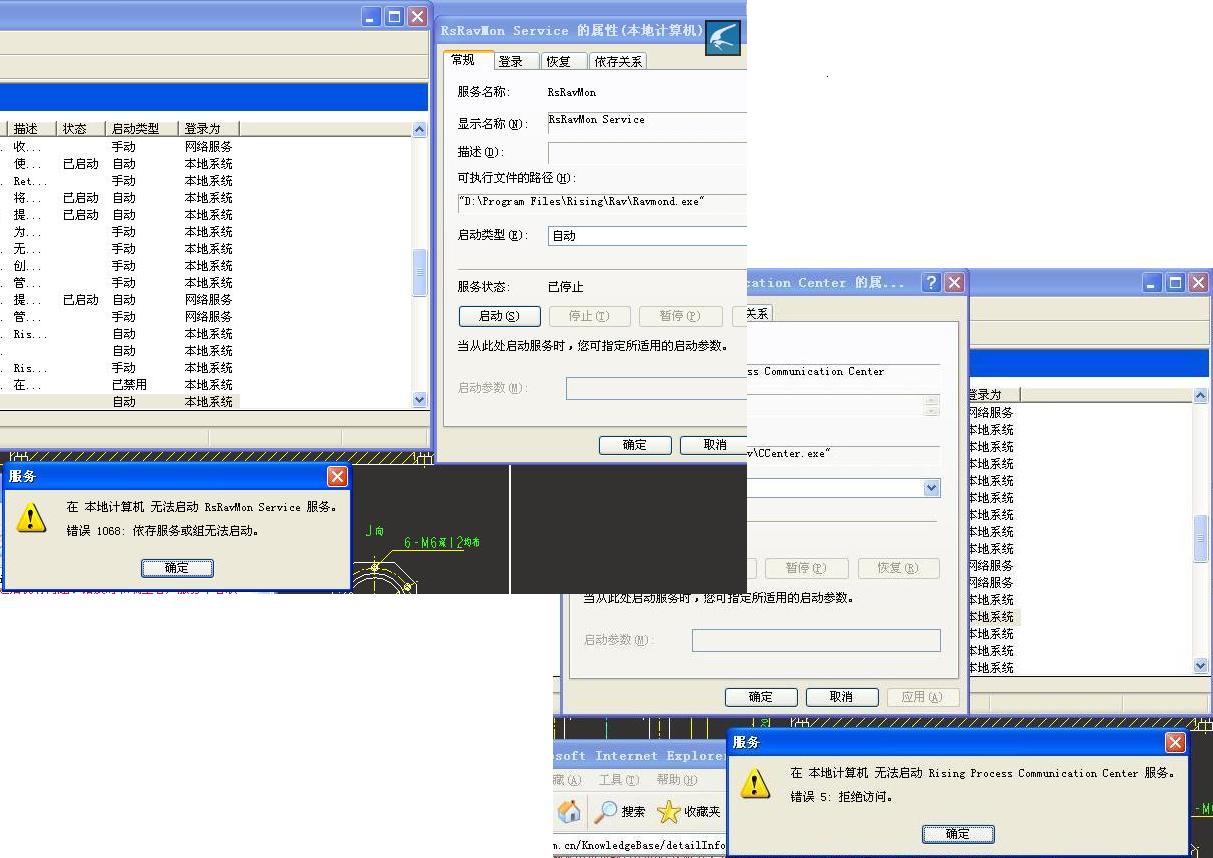Viewport: 1213px width, 858px height.
Task: Click the down arrow of right services list scrollbar
Action: 1201,665
